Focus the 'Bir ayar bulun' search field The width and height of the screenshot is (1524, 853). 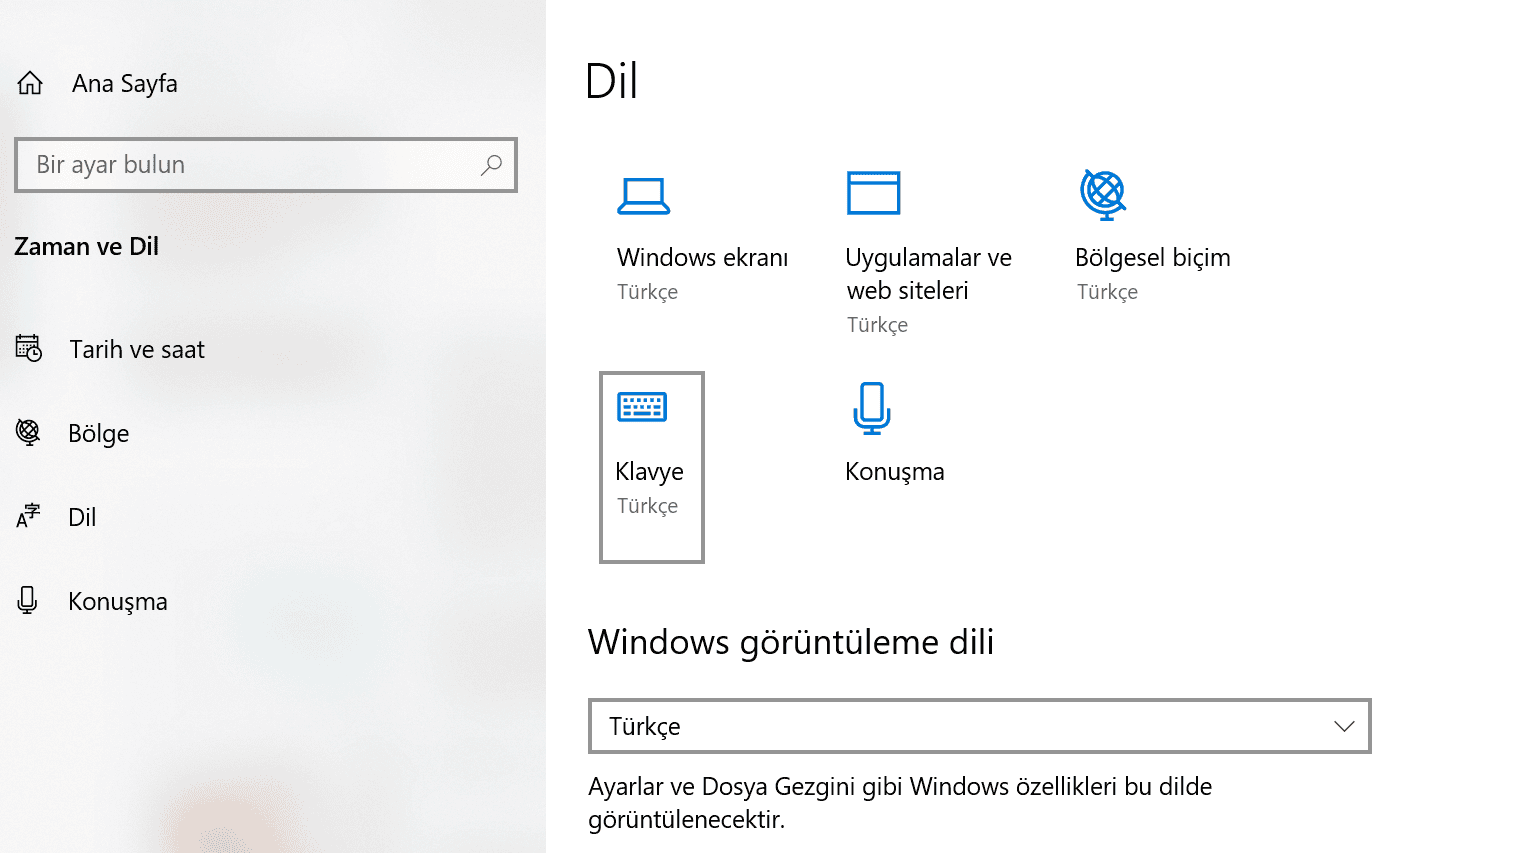coord(250,165)
